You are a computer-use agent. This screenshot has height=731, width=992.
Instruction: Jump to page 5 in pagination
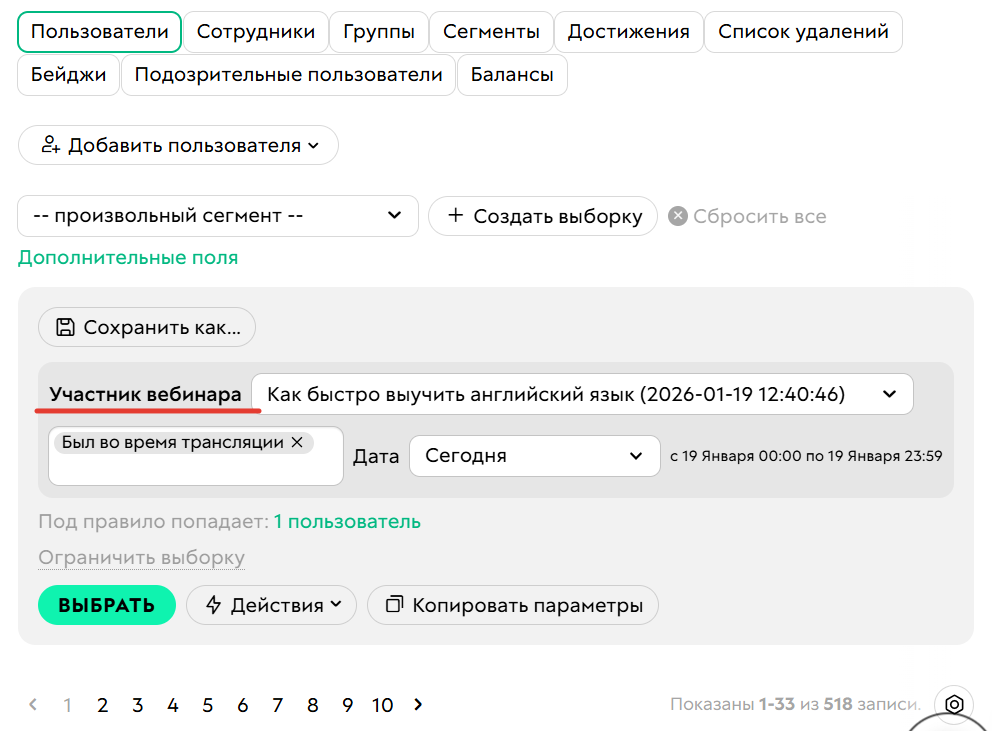coord(207,705)
